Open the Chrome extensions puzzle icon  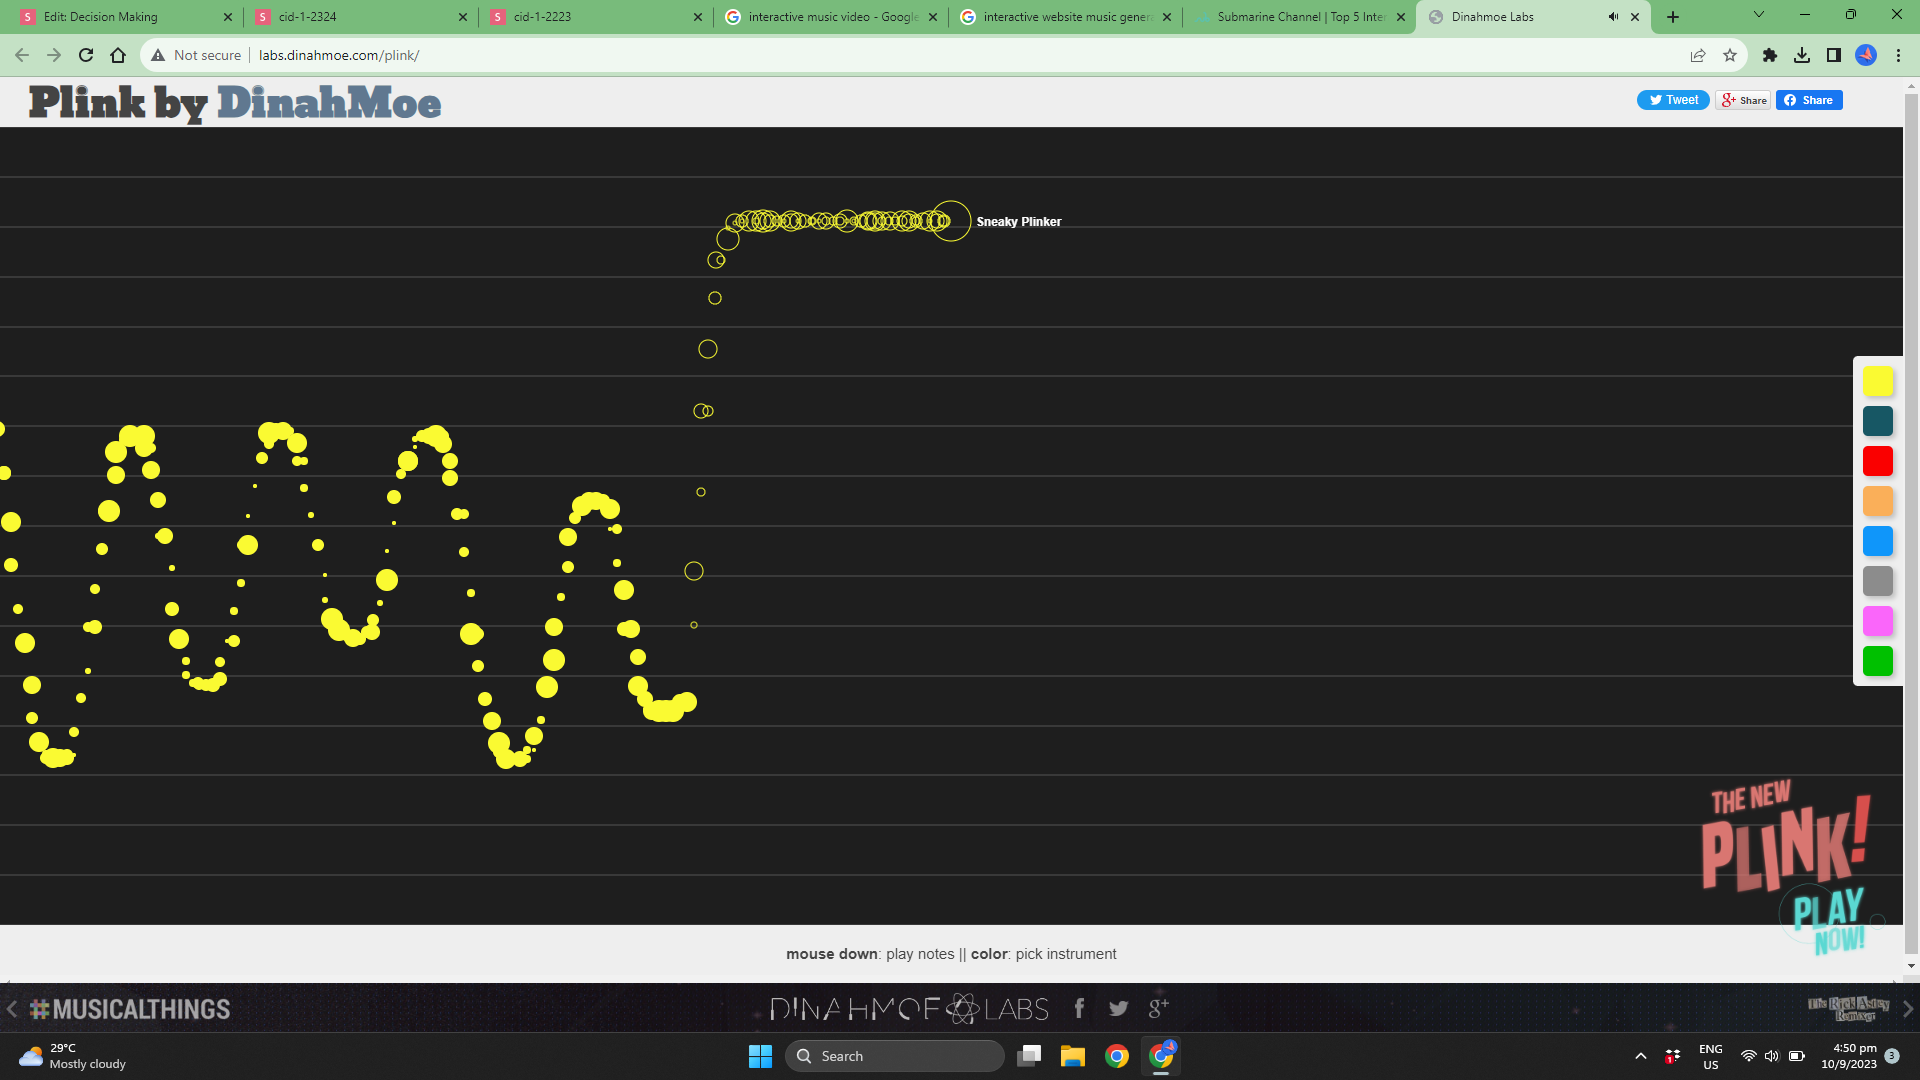[x=1769, y=55]
